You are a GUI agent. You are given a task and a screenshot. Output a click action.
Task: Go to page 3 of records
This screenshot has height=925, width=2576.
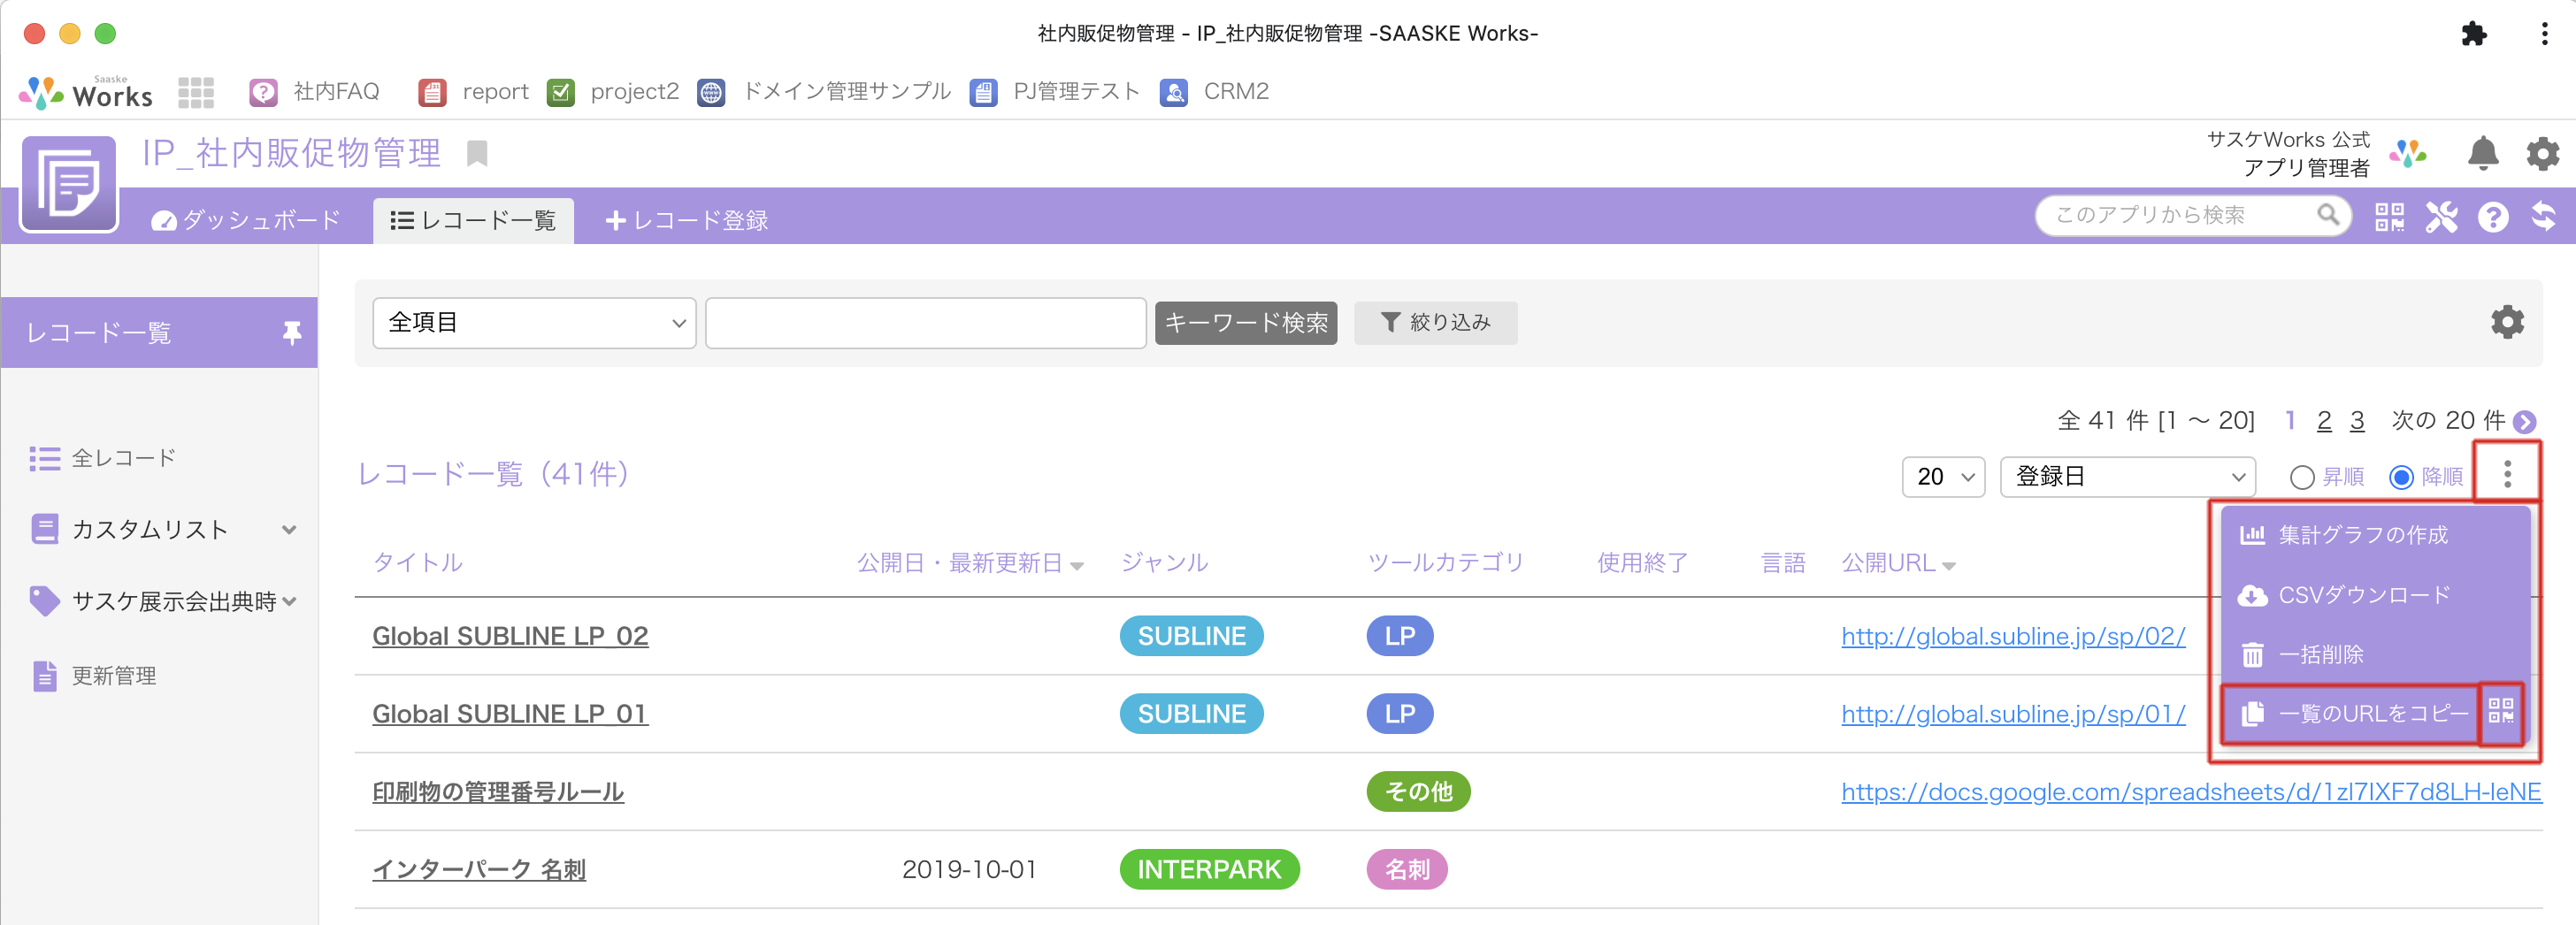click(x=2357, y=421)
